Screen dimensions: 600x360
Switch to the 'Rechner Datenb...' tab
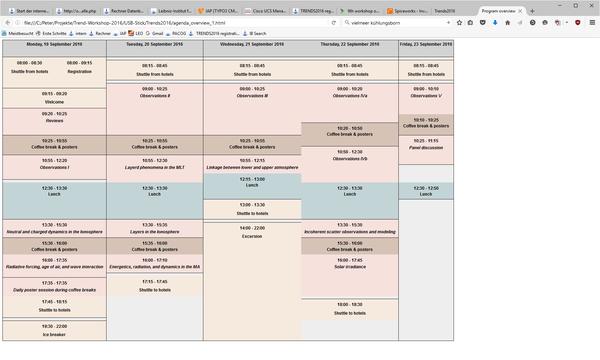click(124, 11)
